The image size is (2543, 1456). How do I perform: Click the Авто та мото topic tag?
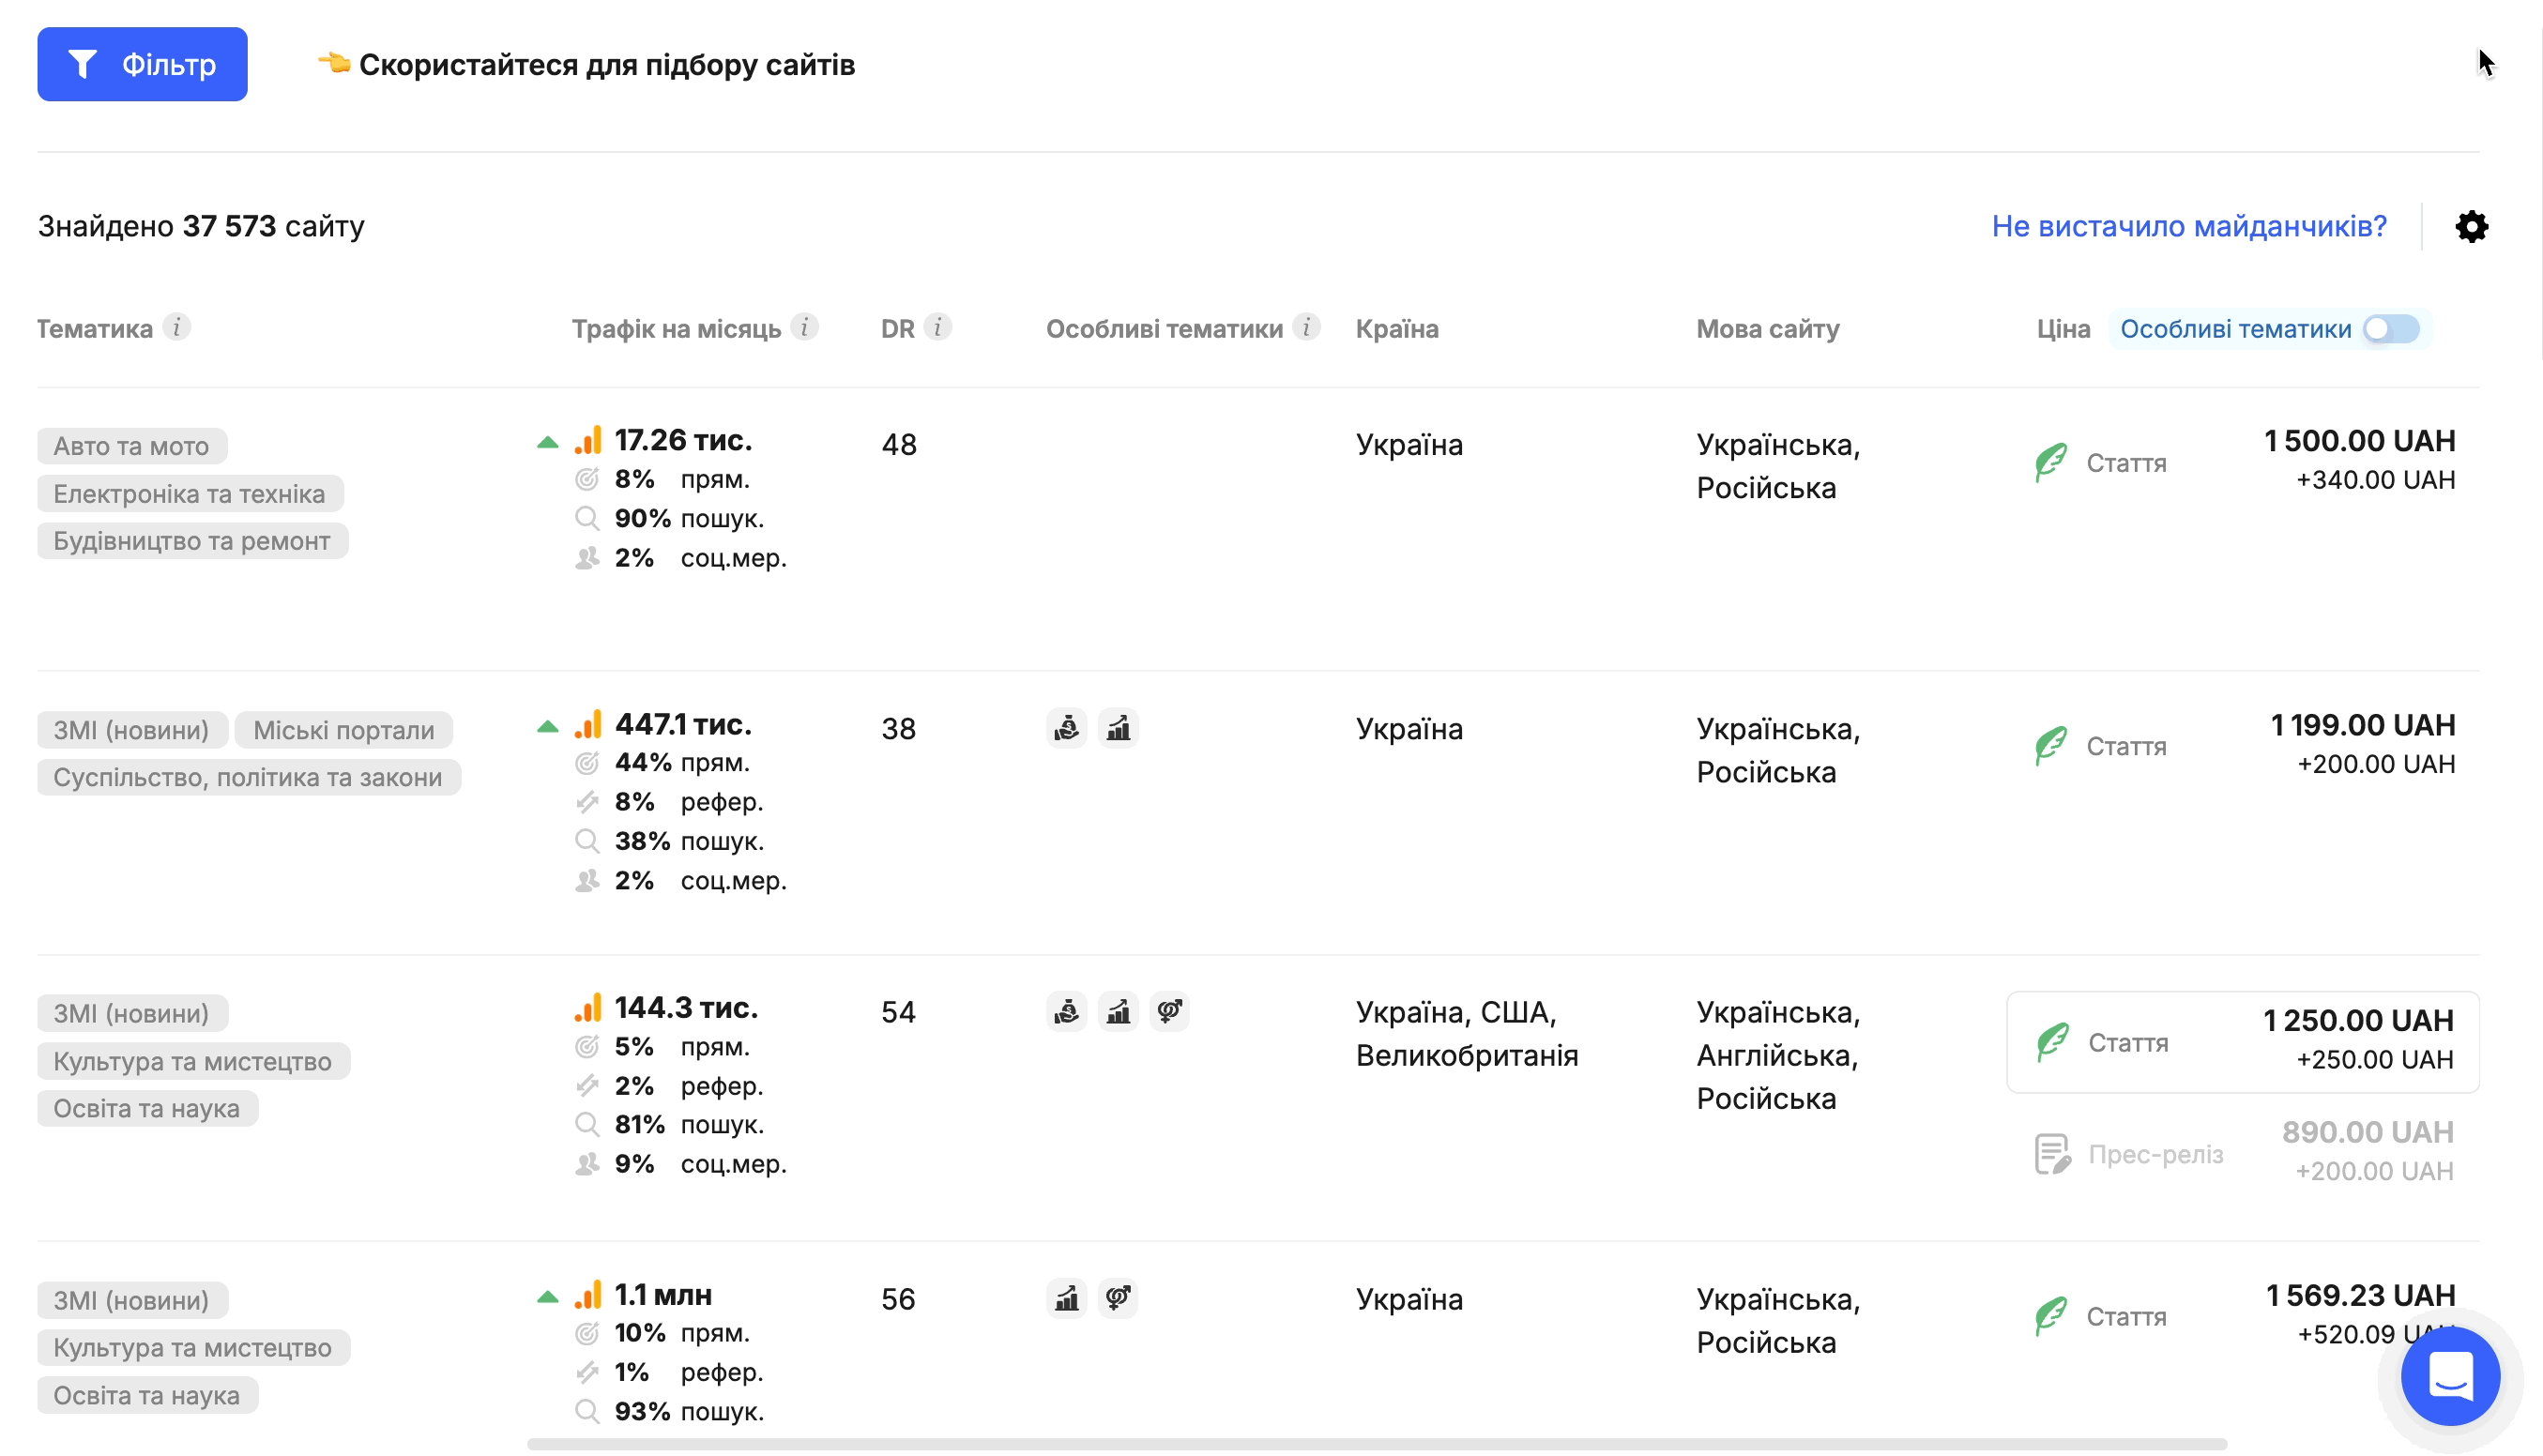coord(131,446)
